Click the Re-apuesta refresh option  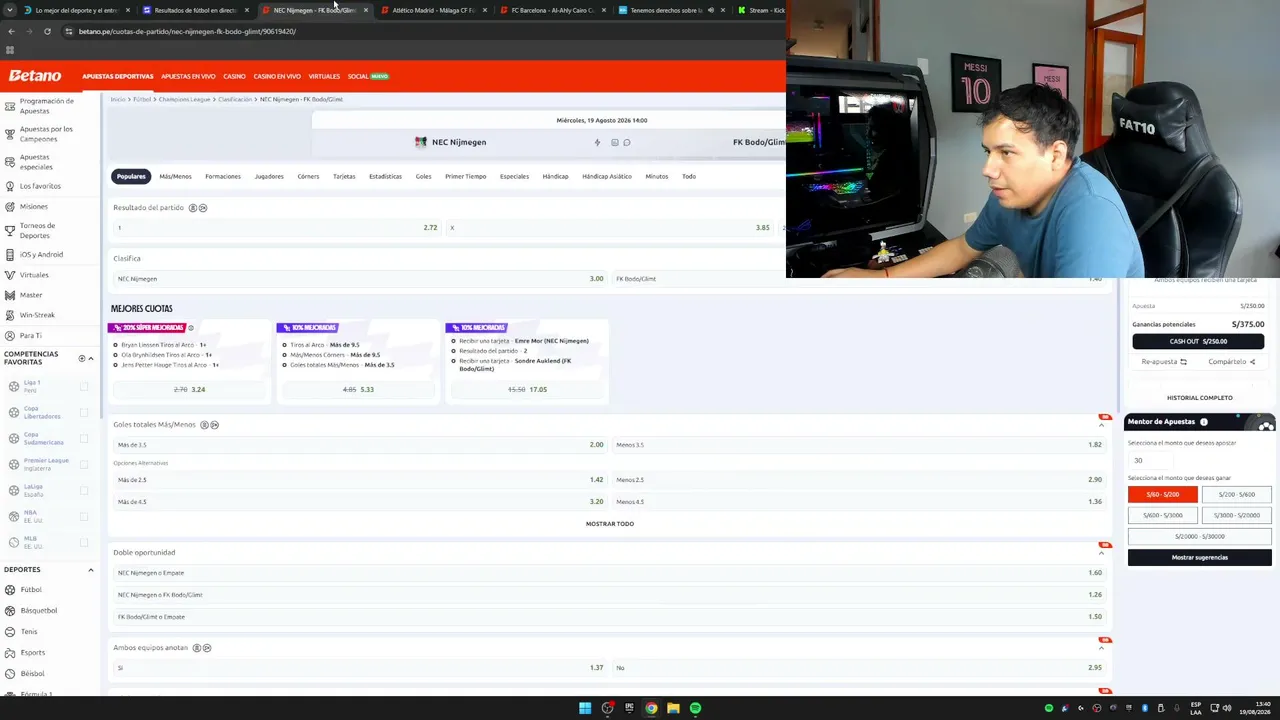1164,362
